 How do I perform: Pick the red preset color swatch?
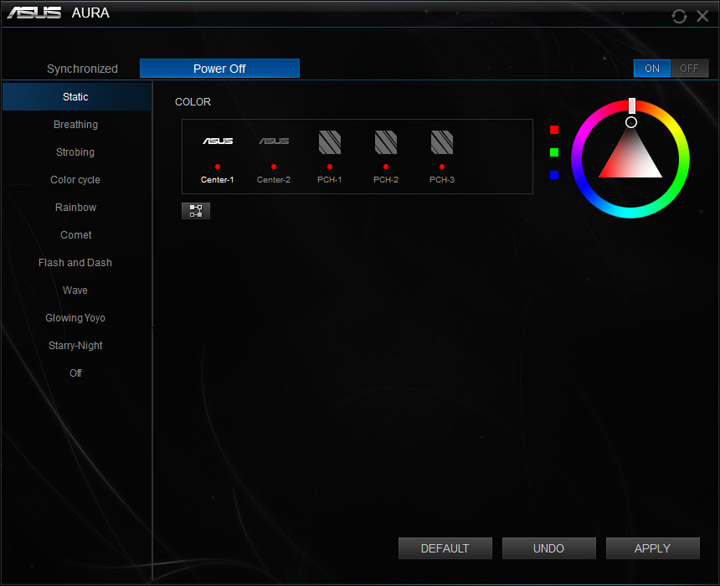point(554,130)
